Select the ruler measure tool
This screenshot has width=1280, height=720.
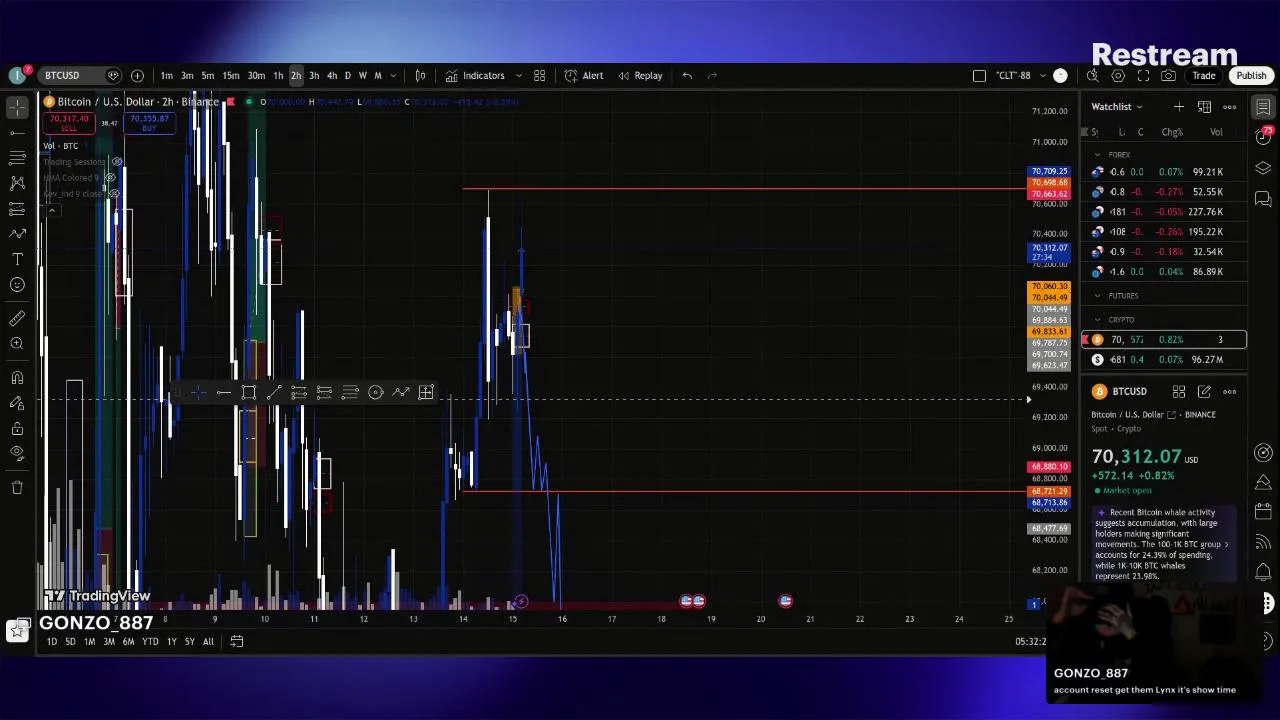(17, 318)
